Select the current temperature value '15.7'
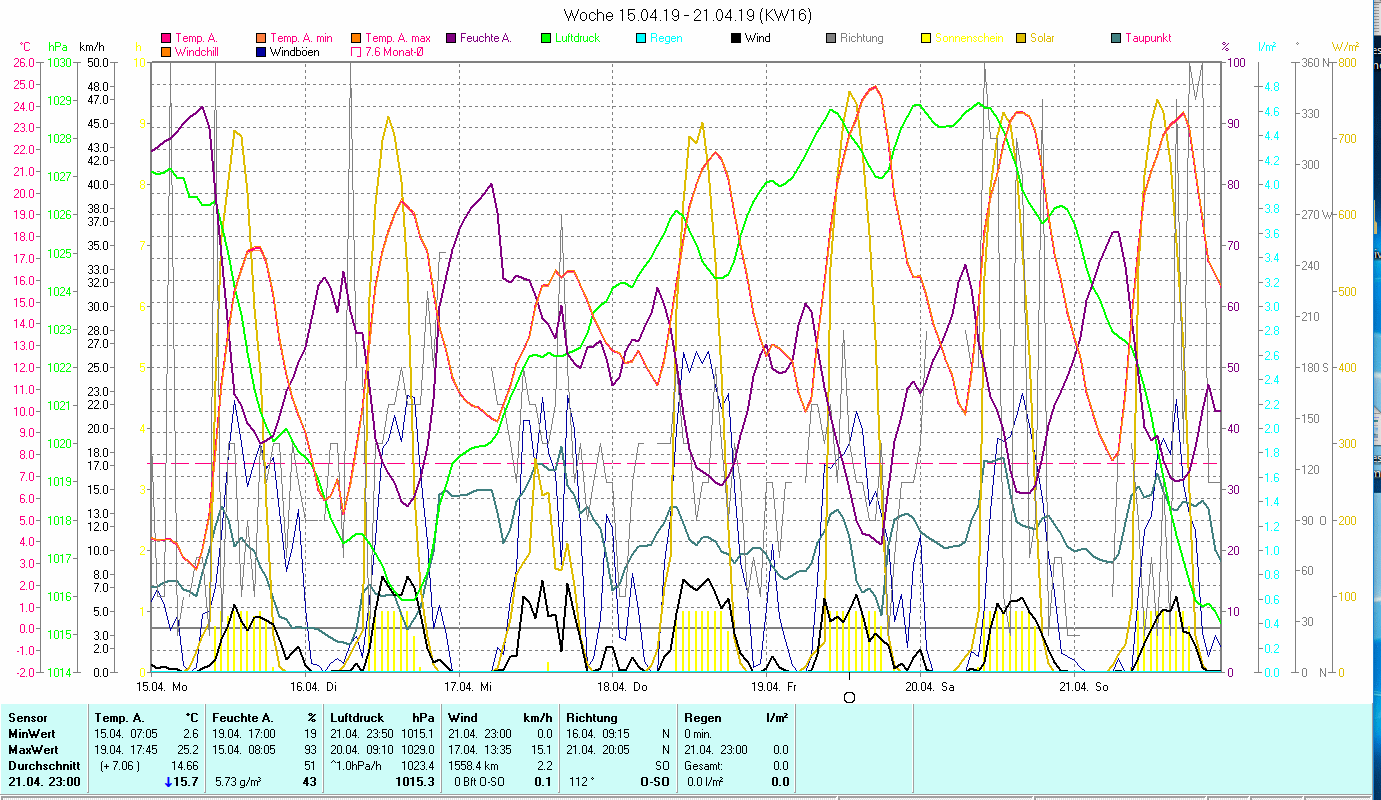This screenshot has height=800, width=1381. 186,782
